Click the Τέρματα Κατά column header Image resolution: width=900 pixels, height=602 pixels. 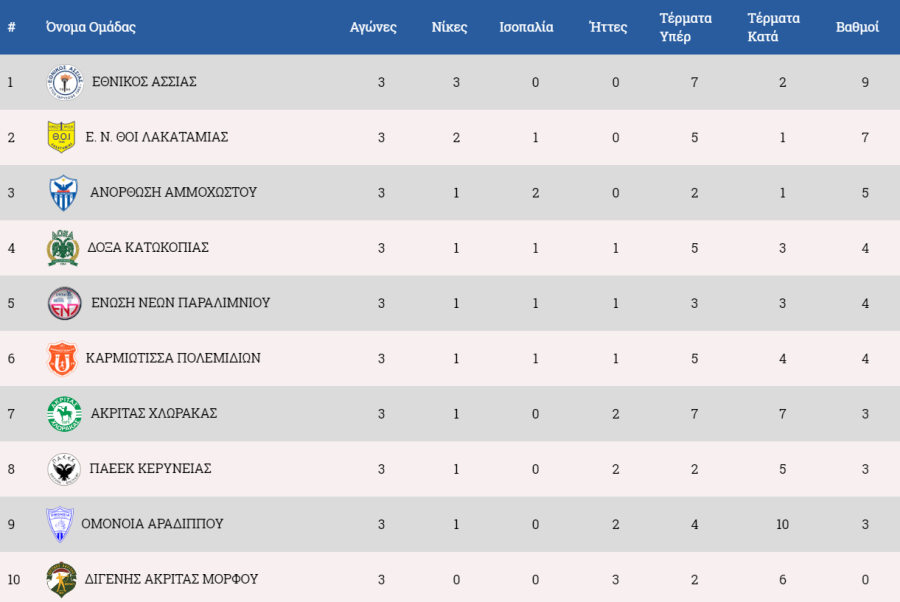tap(774, 27)
